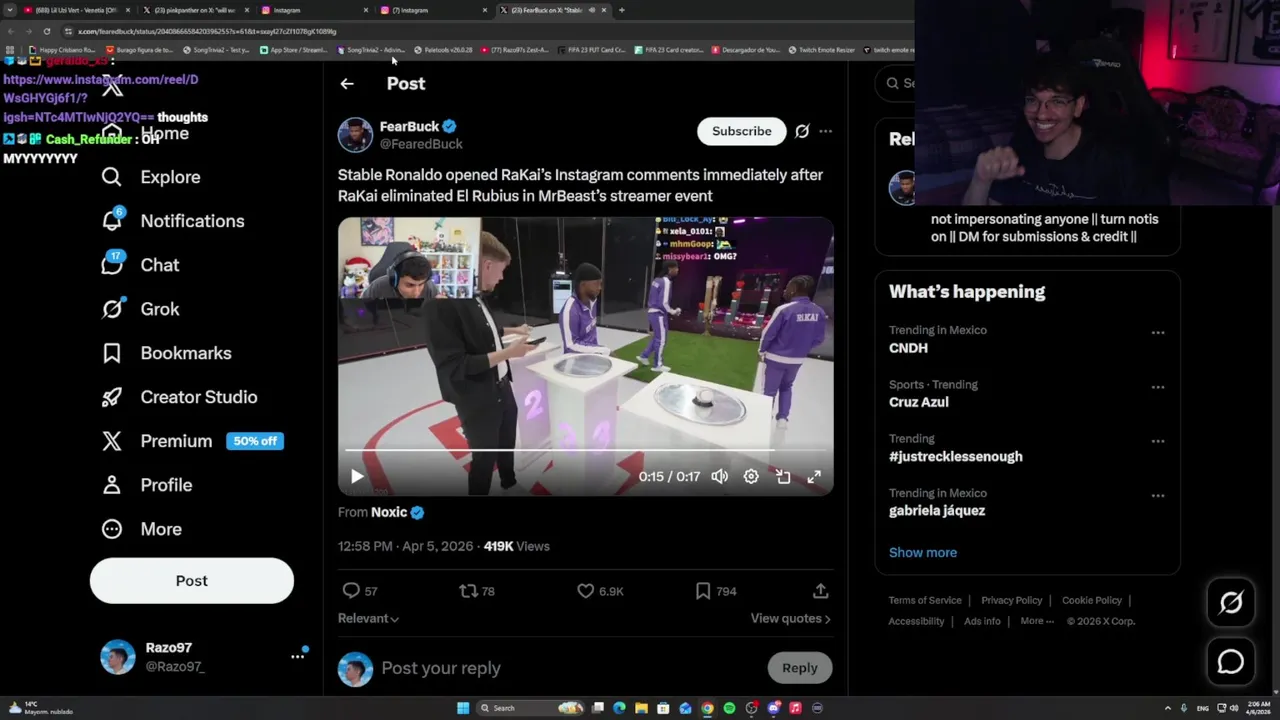
Task: Open Creator Studio in sidebar
Action: click(x=179, y=397)
